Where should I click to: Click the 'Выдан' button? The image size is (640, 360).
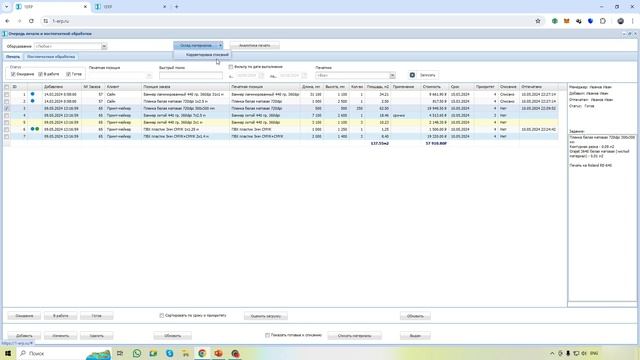click(415, 336)
